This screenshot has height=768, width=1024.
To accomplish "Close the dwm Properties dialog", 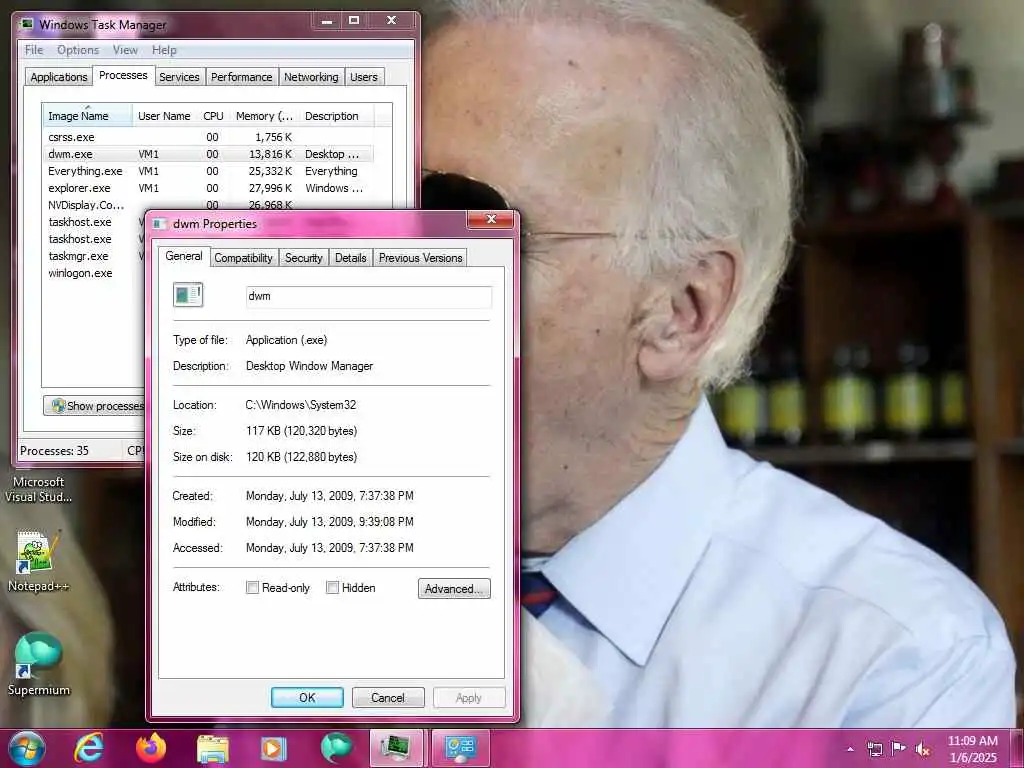I will pyautogui.click(x=492, y=219).
